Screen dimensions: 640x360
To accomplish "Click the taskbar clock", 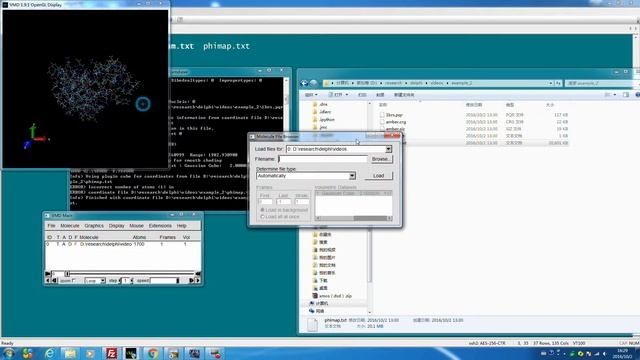I will pos(623,353).
